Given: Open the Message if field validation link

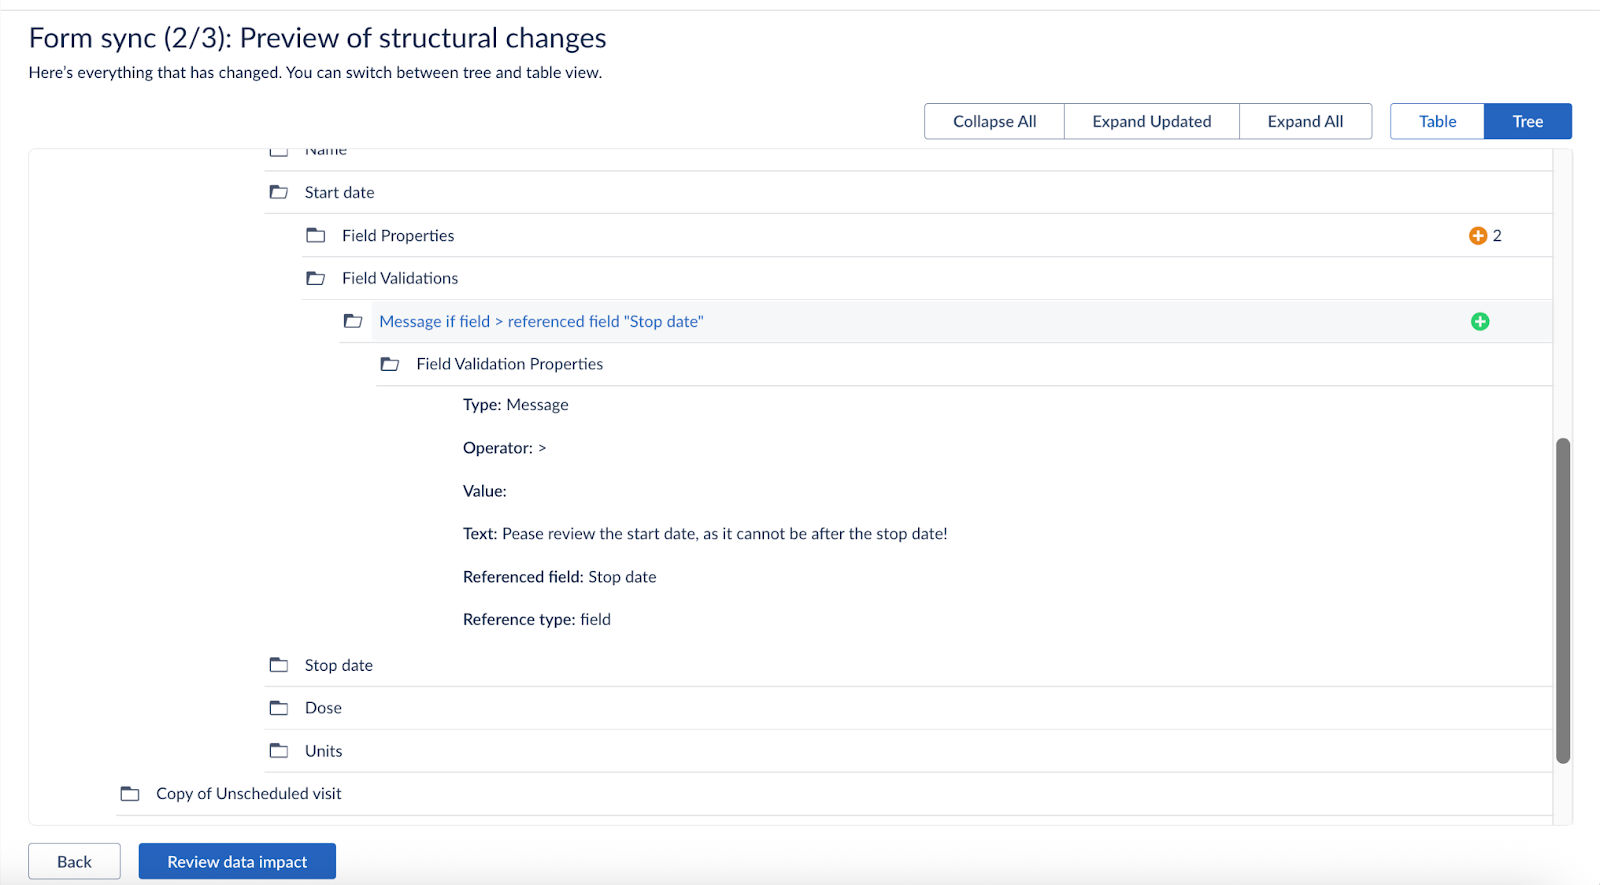Looking at the screenshot, I should [x=541, y=321].
